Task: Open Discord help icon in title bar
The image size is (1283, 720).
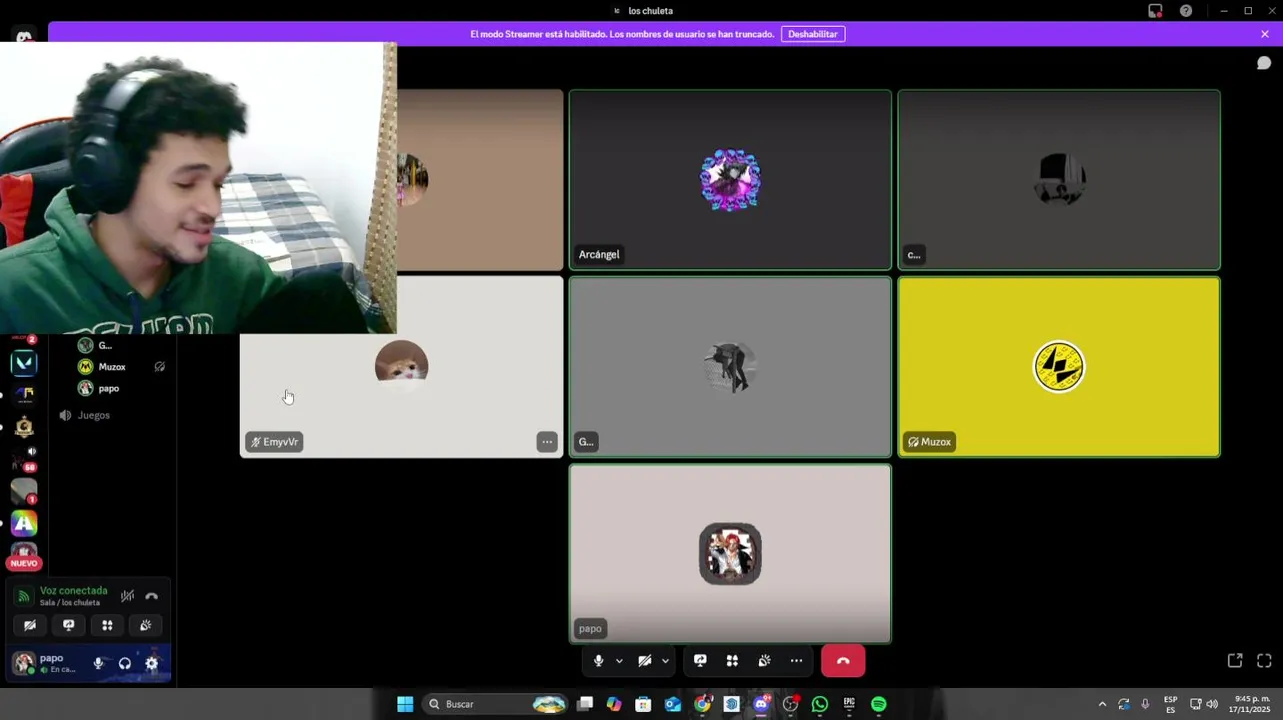Action: (1186, 11)
